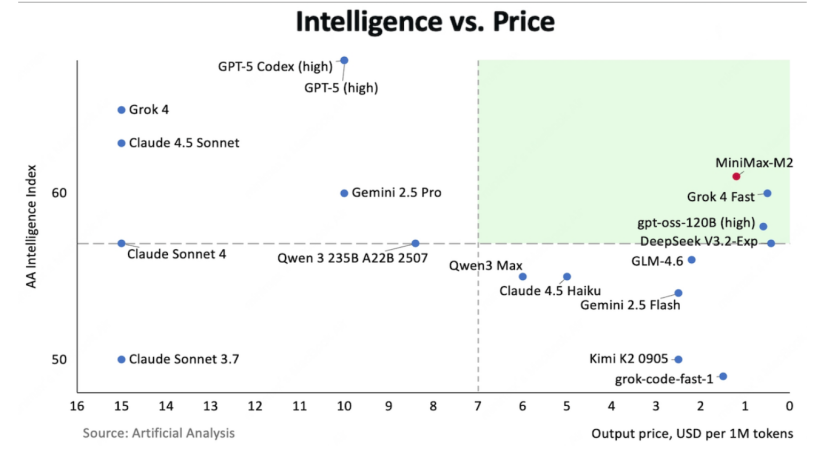The width and height of the screenshot is (831, 470).
Task: Click the grok-code-fast-1 data point
Action: pos(723,376)
